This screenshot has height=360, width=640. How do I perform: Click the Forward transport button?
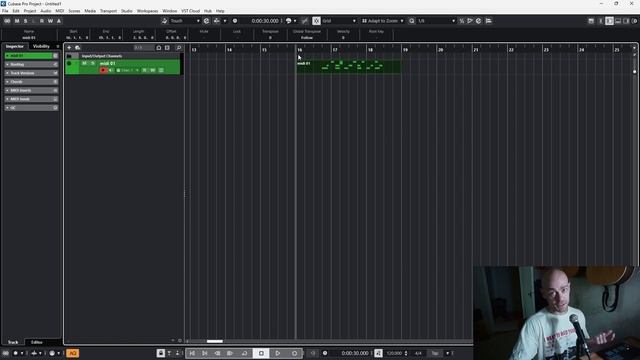[x=230, y=353]
